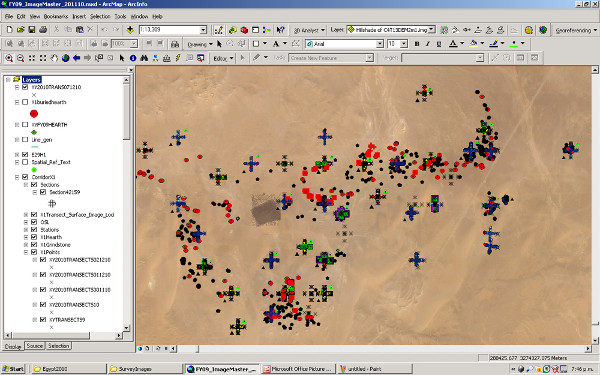Open the ArcToolbox window
Image resolution: width=600 pixels, height=375 pixels.
pos(244,30)
